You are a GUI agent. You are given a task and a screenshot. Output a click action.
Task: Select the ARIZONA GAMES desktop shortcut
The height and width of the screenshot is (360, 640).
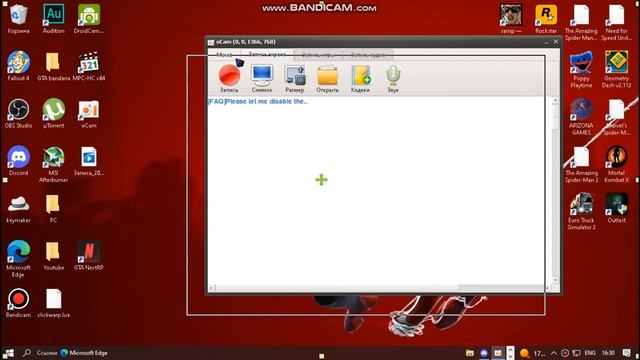click(x=581, y=117)
